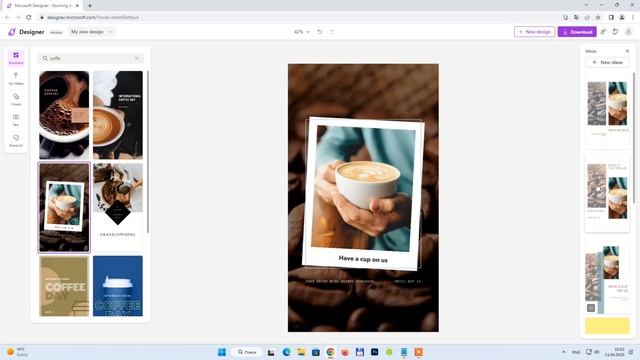Image resolution: width=640 pixels, height=360 pixels.
Task: Open File Explorer from the taskbar
Action: [301, 352]
